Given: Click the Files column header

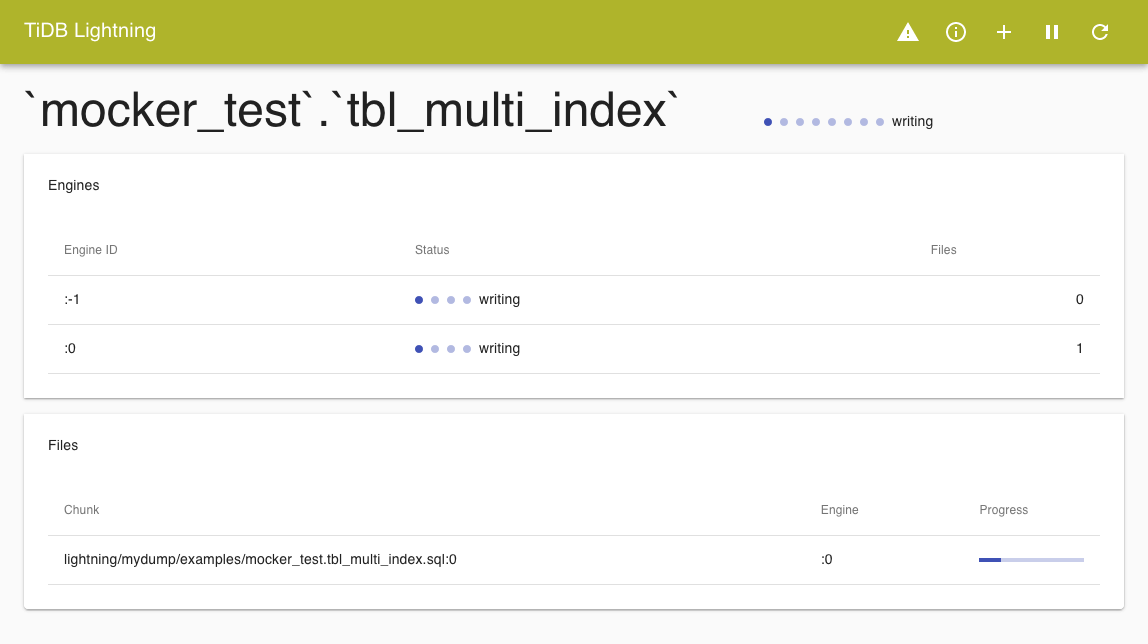Looking at the screenshot, I should pos(943,250).
